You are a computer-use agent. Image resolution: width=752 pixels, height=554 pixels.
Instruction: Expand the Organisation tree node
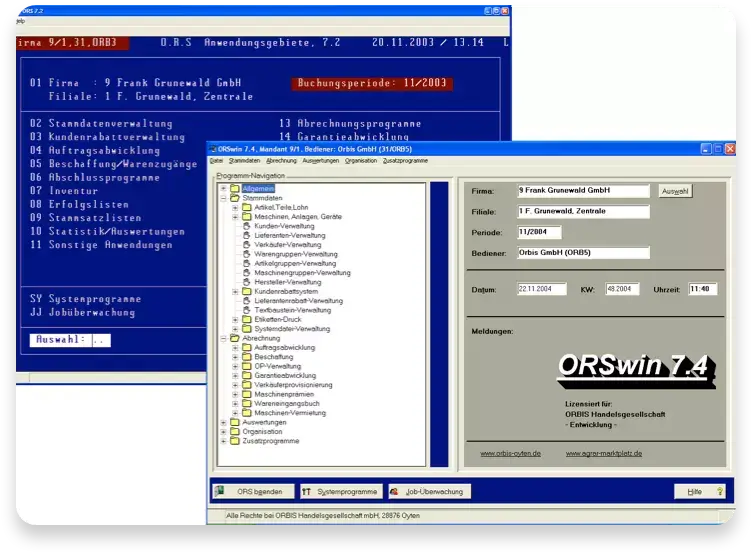point(223,432)
